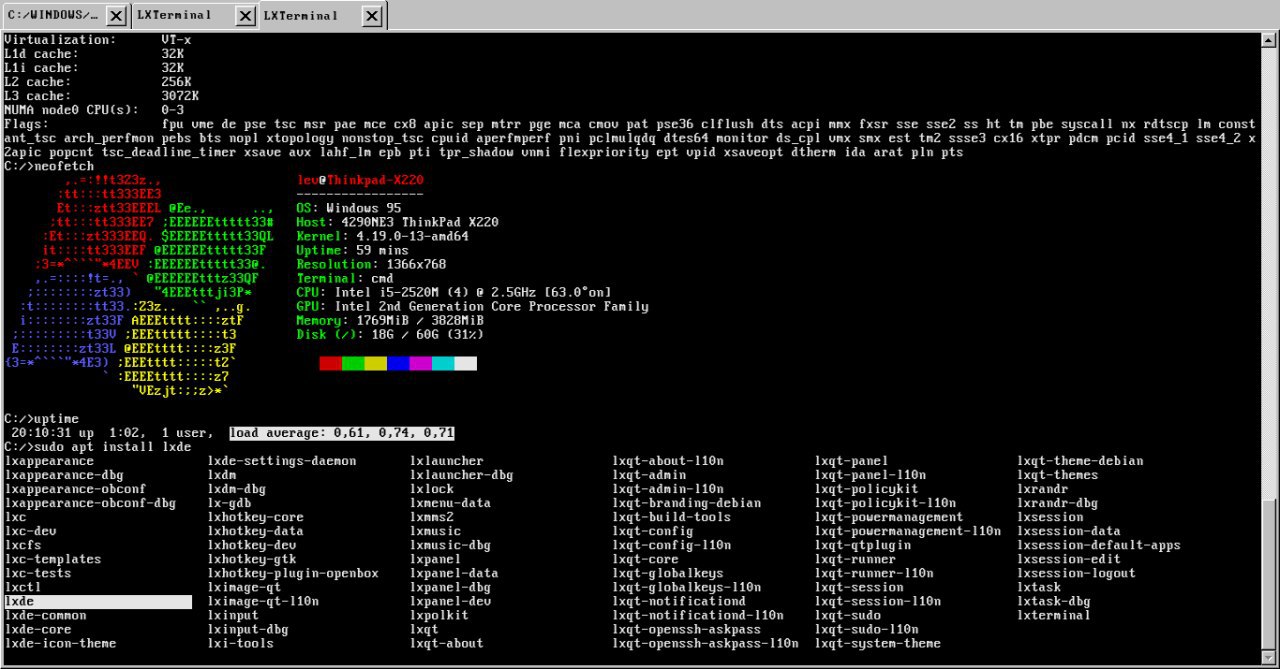Click the GPU Intel 2nd Generation line
1280x669 pixels.
[473, 306]
